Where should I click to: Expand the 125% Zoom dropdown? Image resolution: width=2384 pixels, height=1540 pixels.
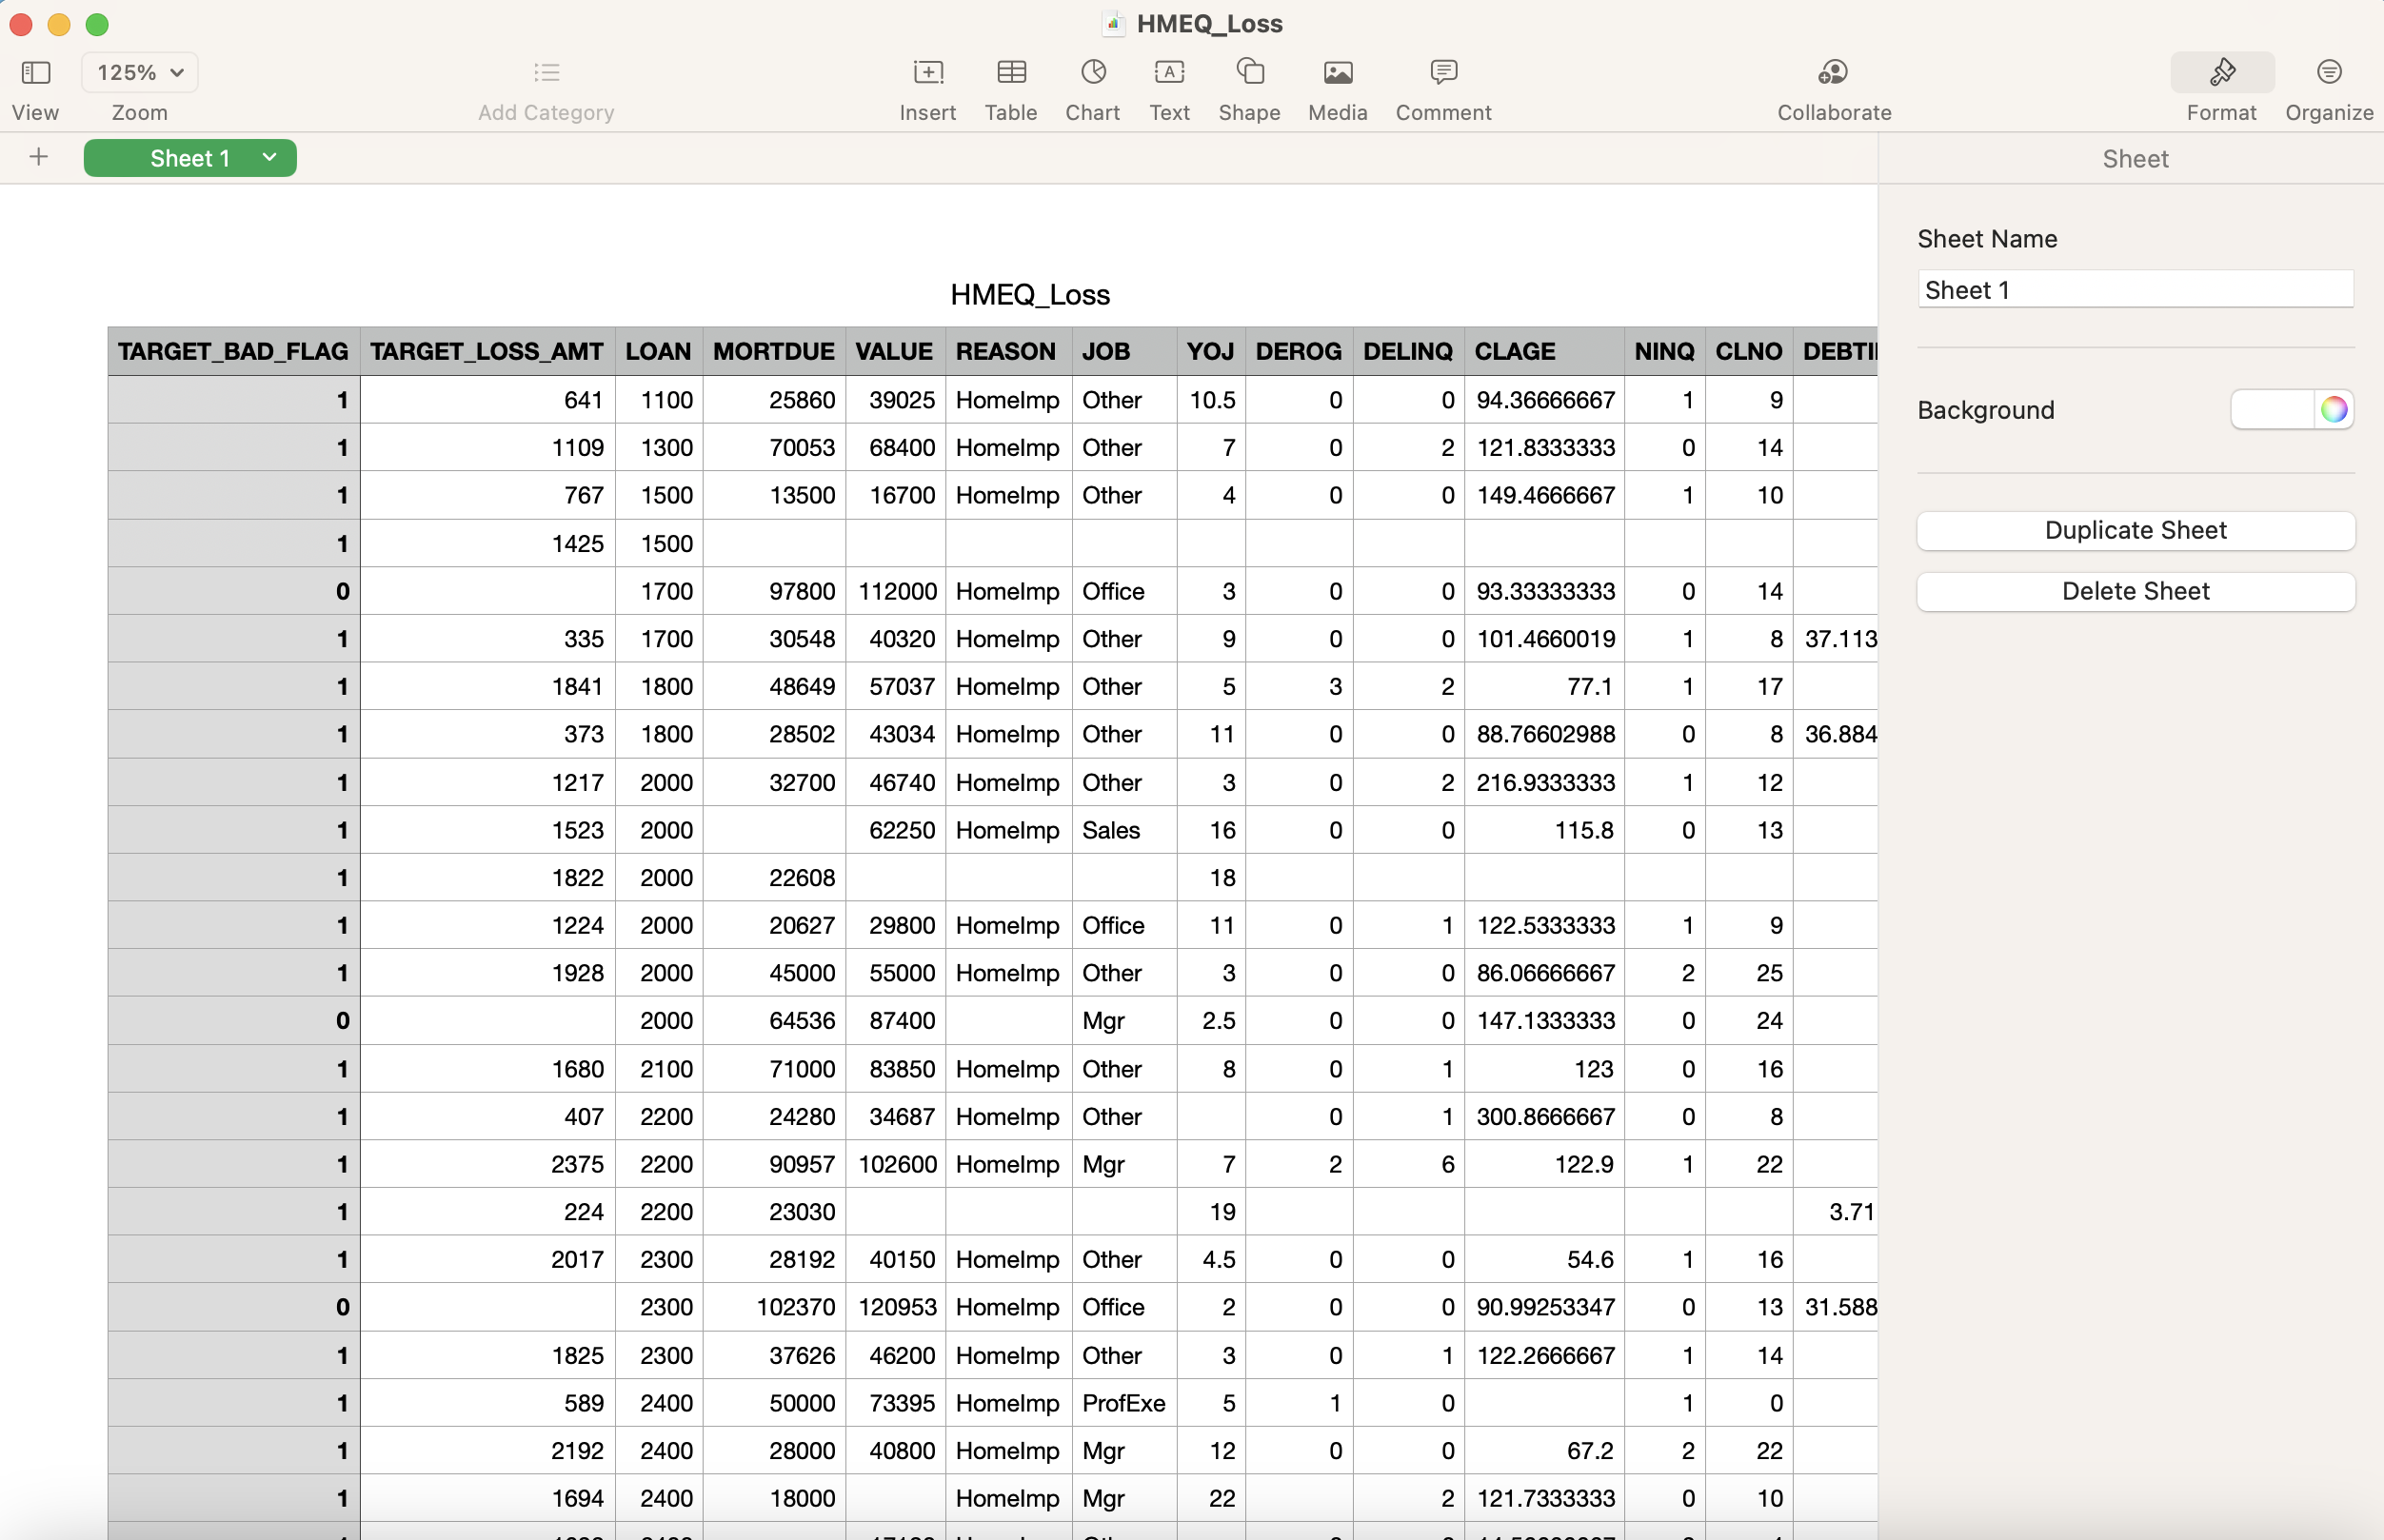140,72
